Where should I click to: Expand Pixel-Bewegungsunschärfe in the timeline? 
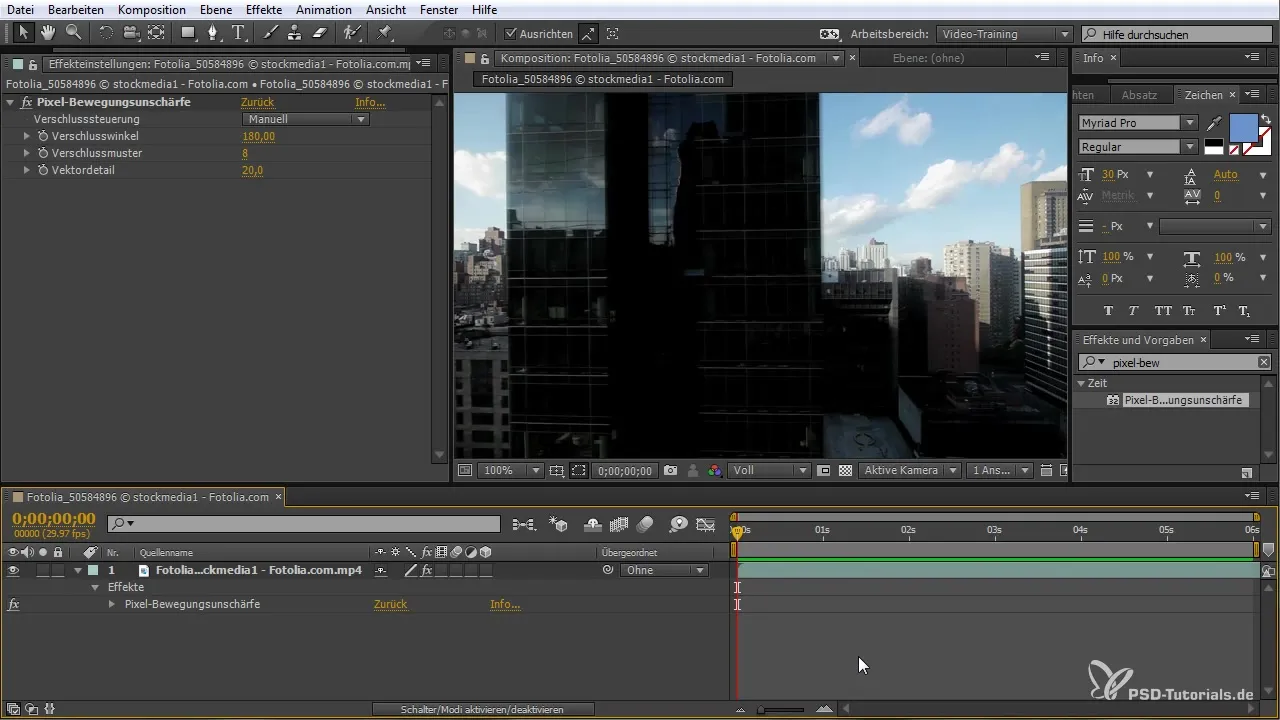pyautogui.click(x=112, y=604)
